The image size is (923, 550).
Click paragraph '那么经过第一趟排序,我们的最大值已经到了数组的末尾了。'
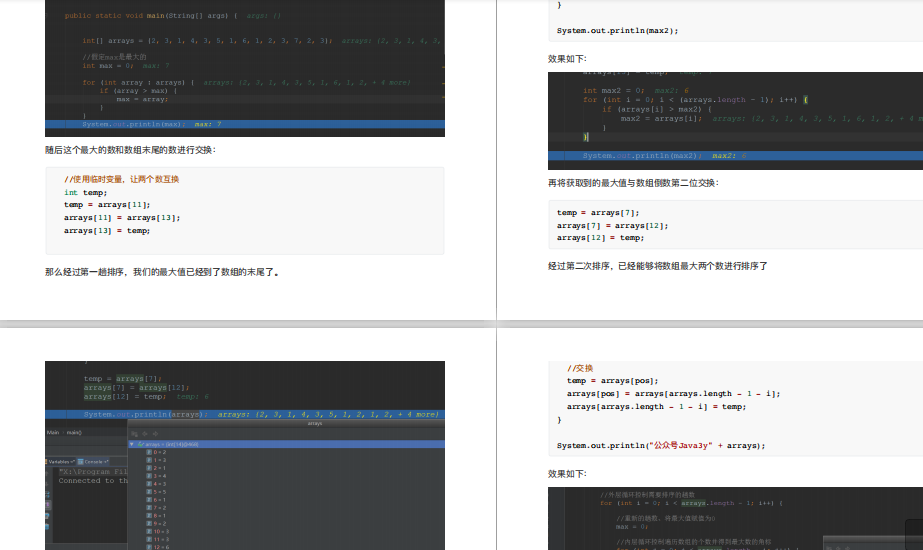[162, 272]
